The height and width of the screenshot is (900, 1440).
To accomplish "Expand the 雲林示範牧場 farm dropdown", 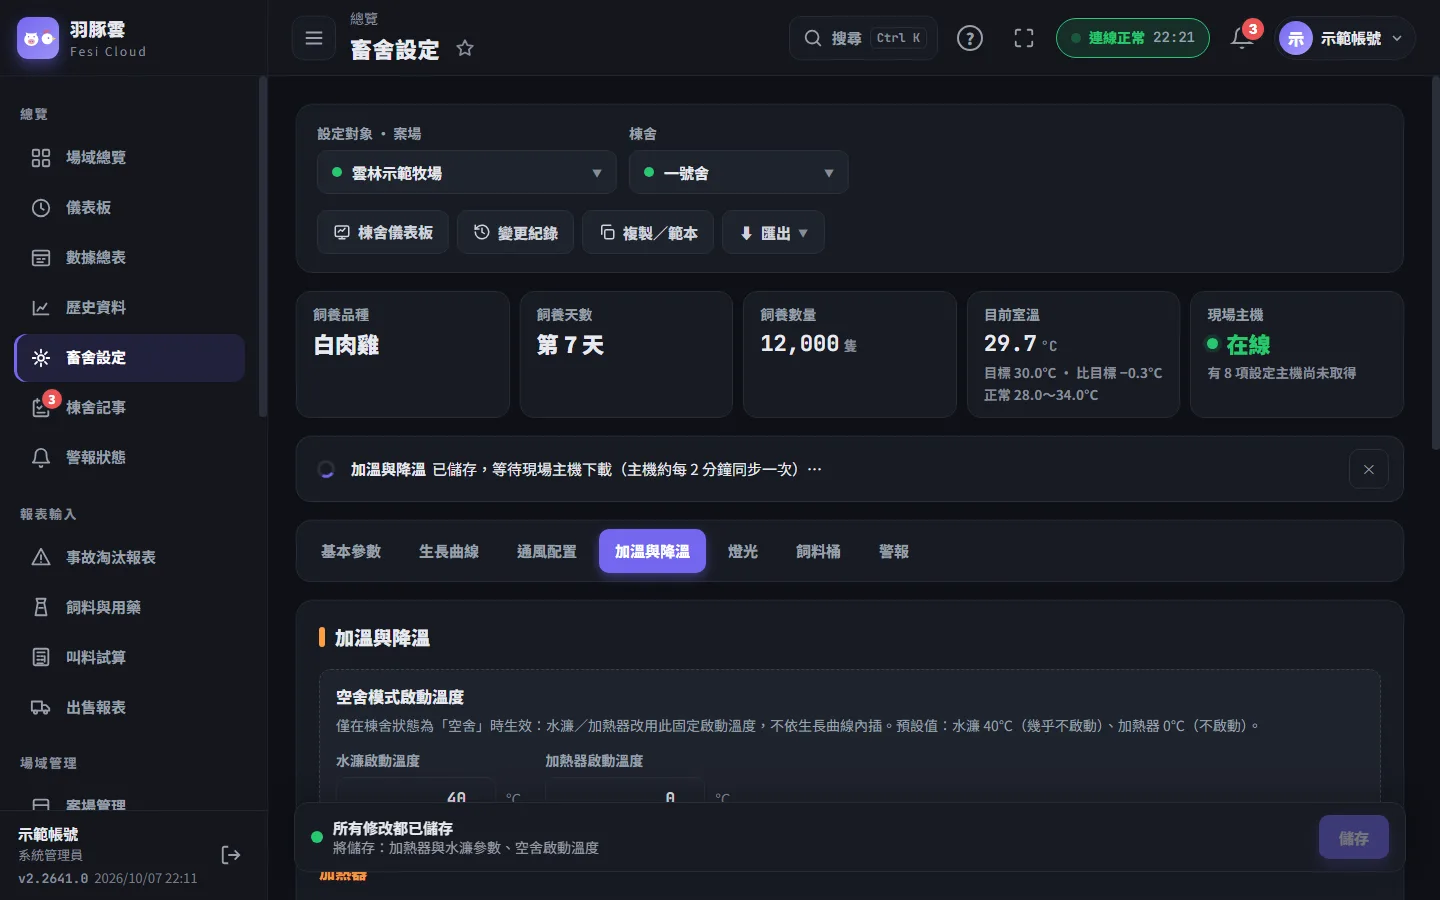I will pos(467,173).
